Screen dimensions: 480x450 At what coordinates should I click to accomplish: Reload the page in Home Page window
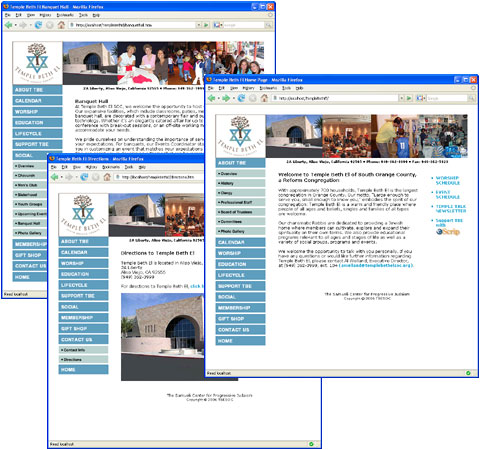pyautogui.click(x=241, y=98)
